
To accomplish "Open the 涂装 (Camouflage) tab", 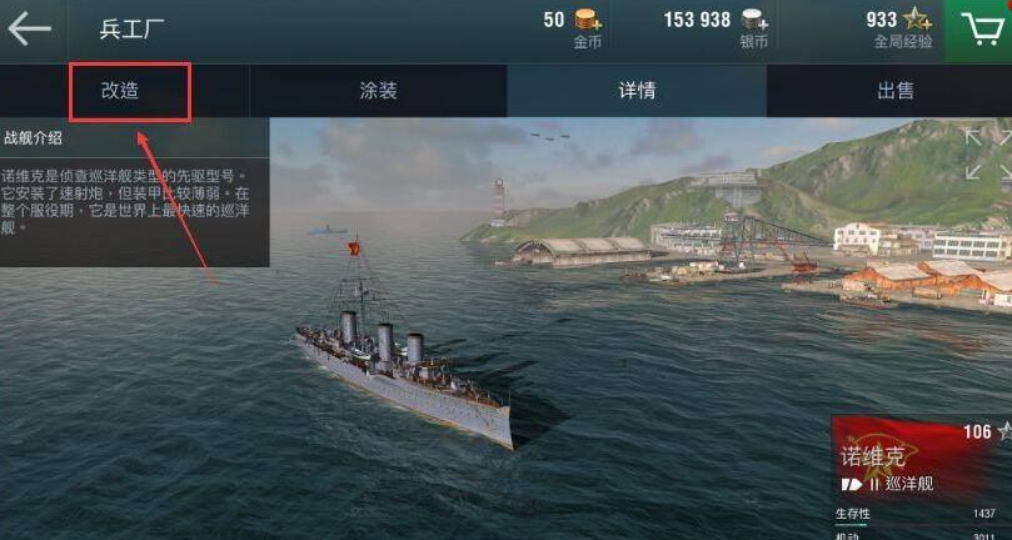I will [x=378, y=91].
